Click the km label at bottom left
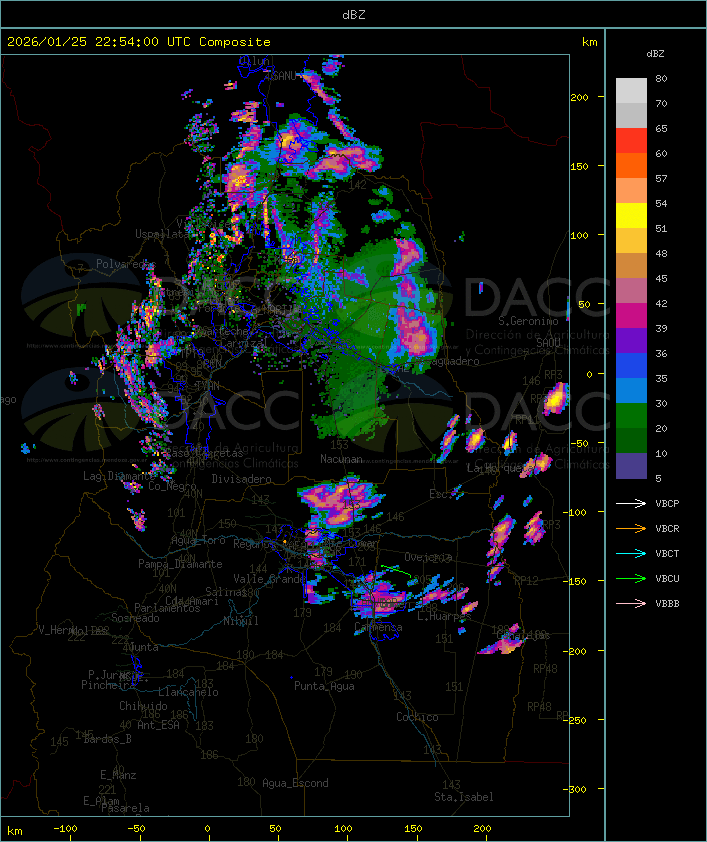The image size is (707, 842). (x=14, y=831)
